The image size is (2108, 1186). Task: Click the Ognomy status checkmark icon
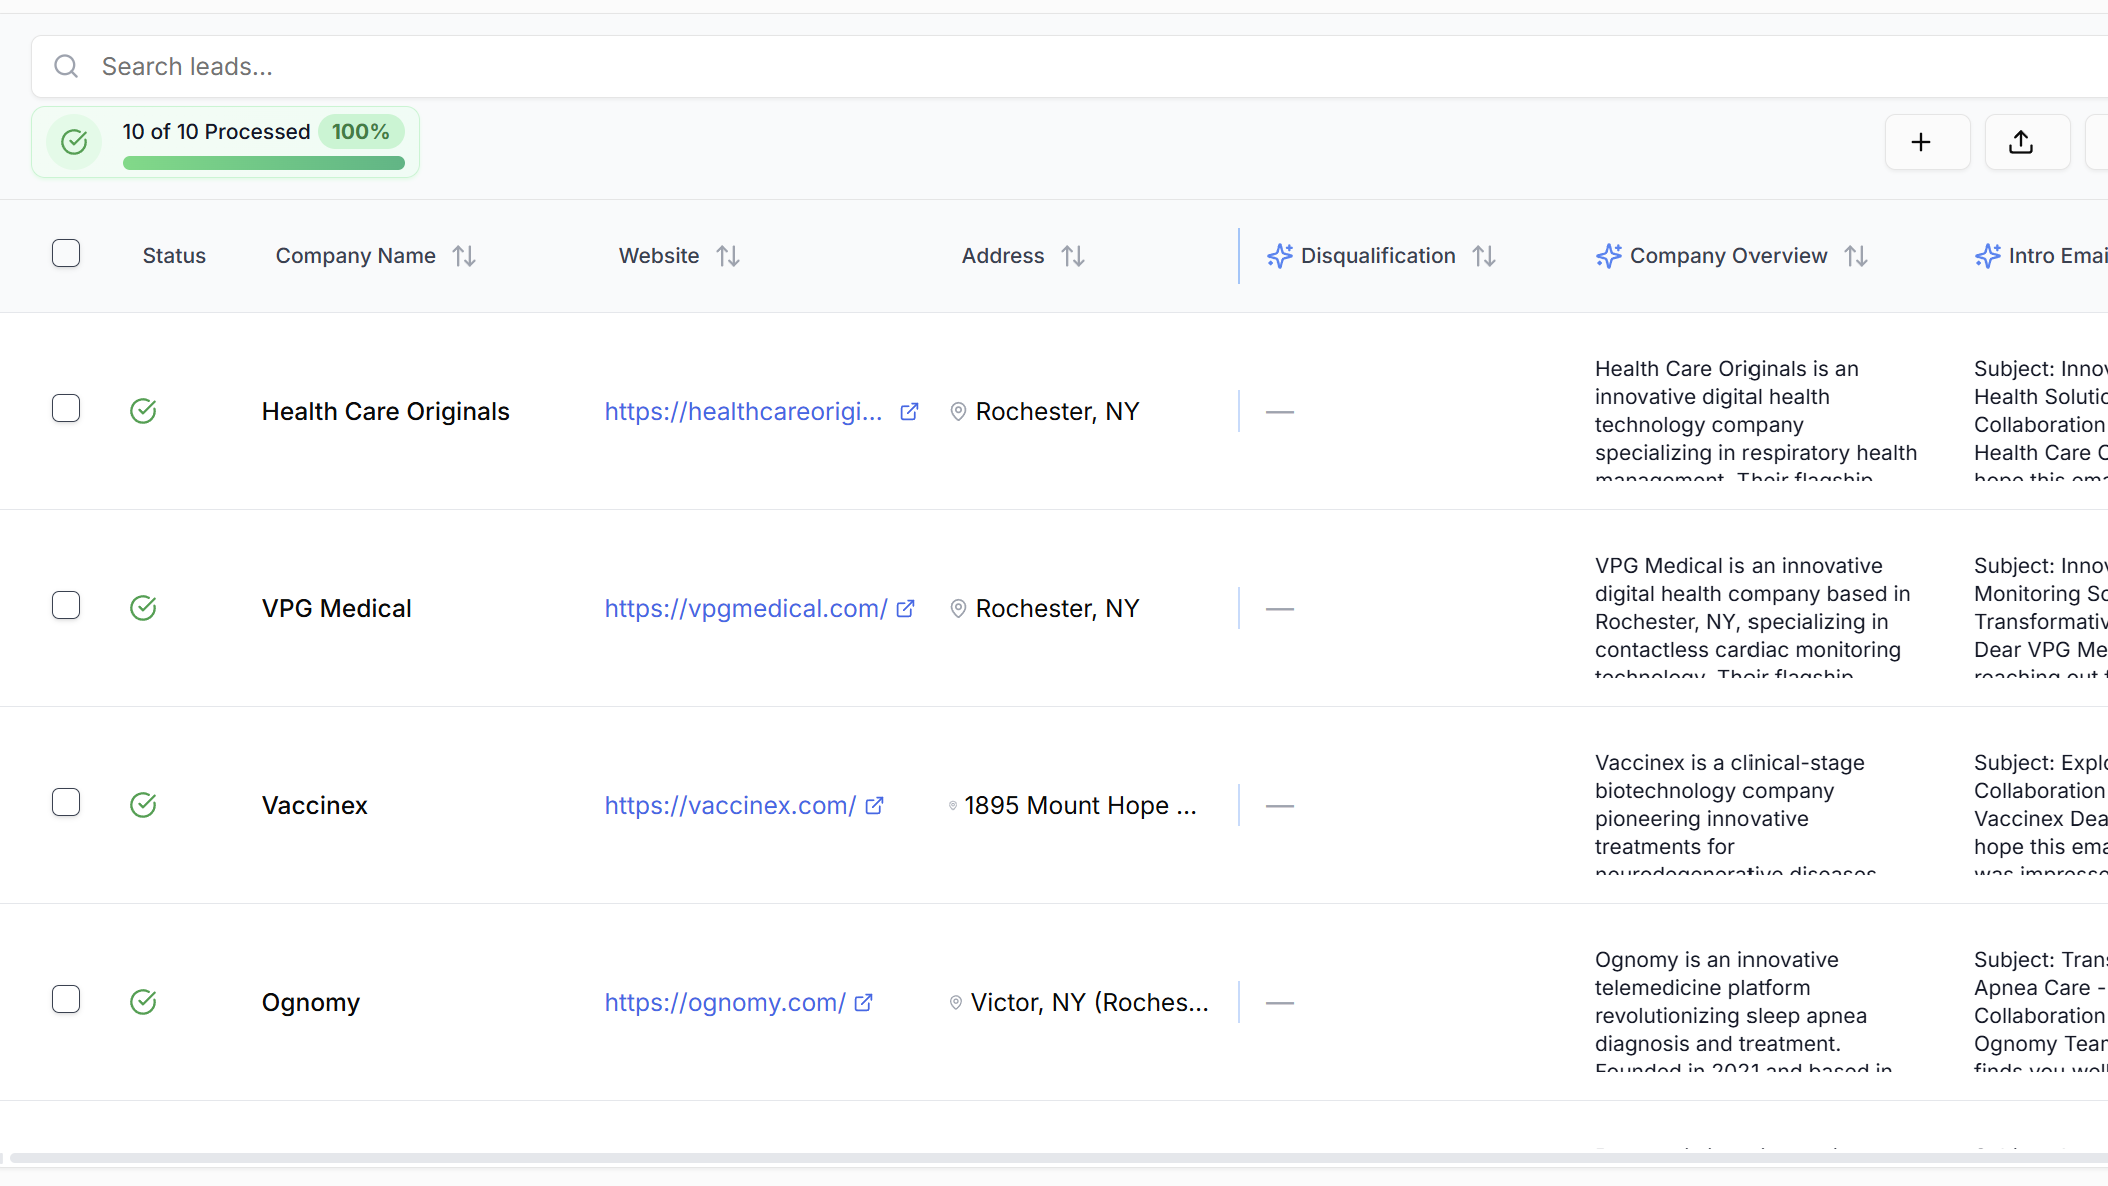click(143, 1002)
